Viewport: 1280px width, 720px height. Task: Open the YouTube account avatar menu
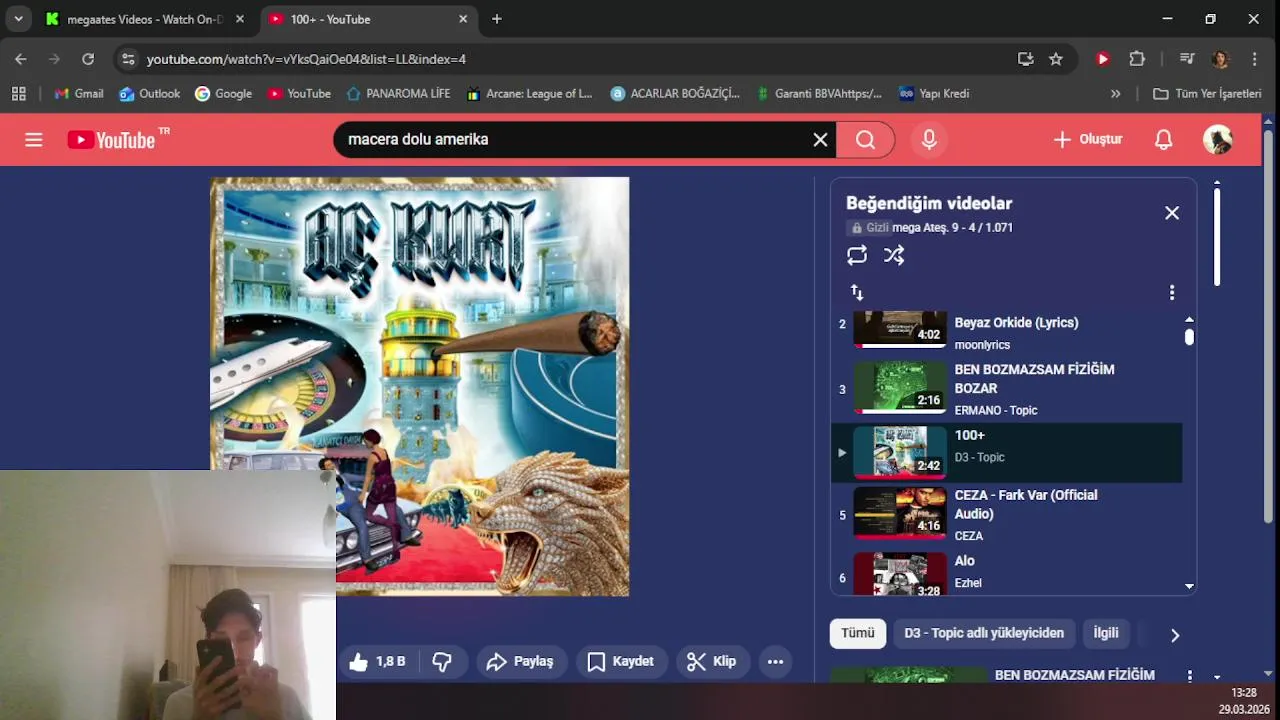pyautogui.click(x=1217, y=140)
